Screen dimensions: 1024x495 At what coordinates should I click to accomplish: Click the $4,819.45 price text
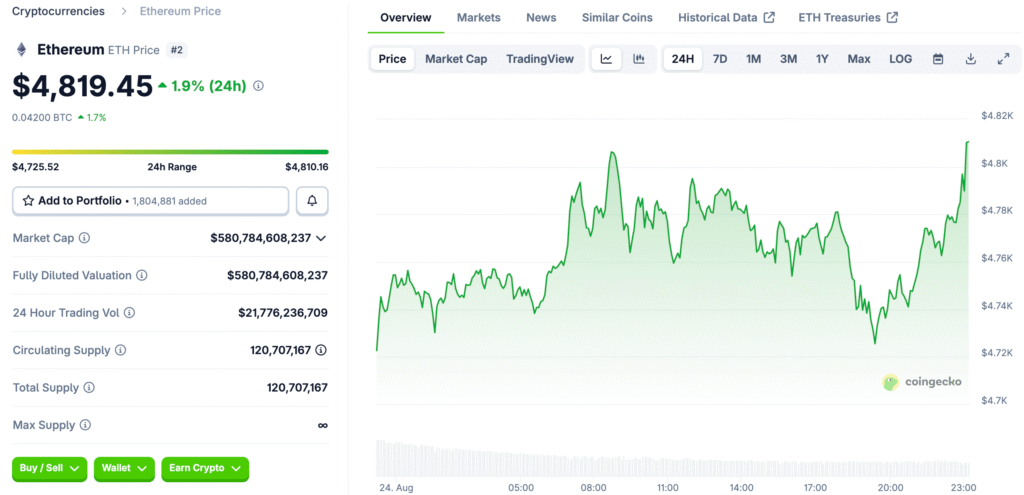click(82, 86)
